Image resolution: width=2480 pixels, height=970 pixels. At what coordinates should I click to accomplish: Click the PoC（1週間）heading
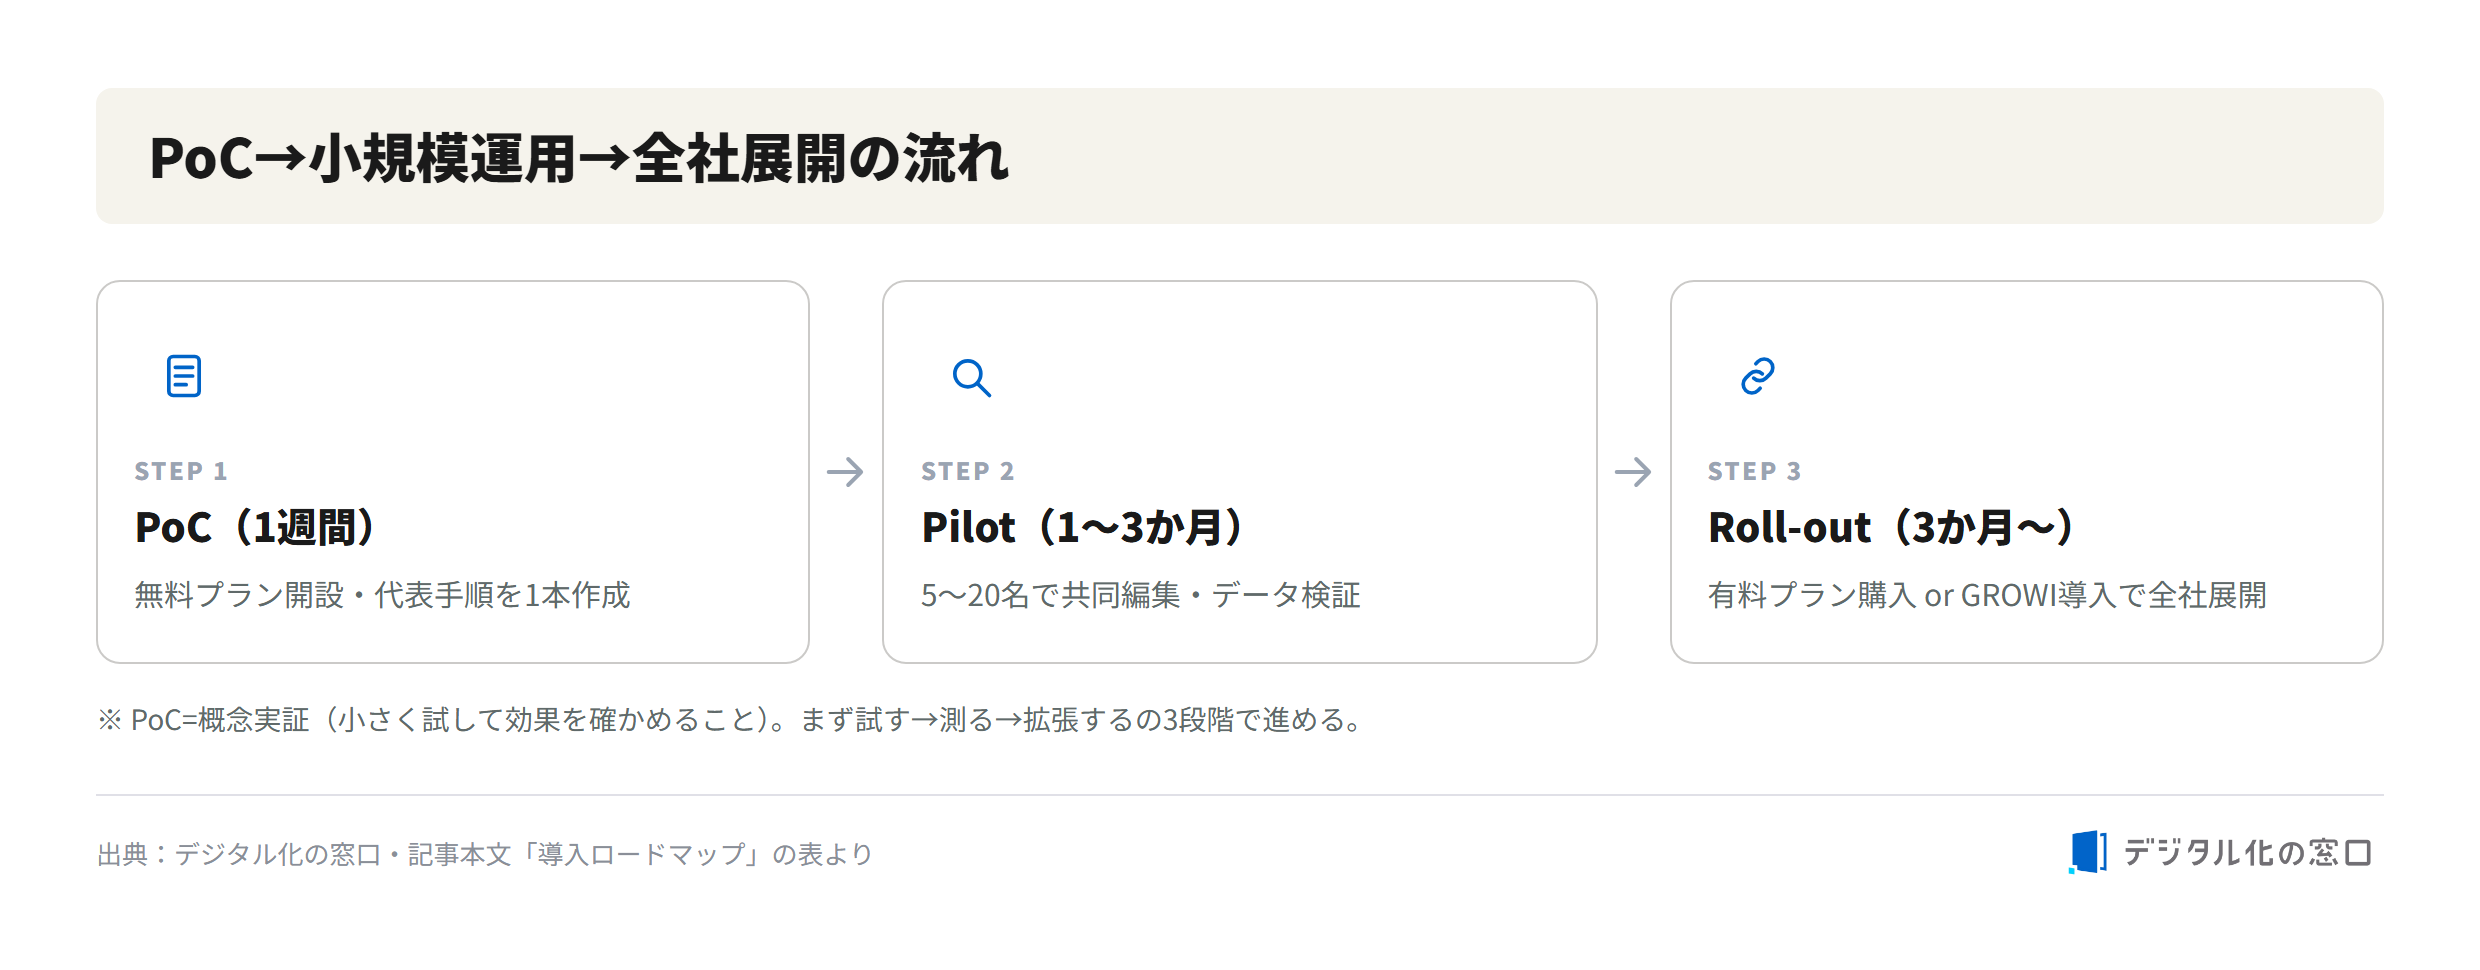(x=258, y=527)
